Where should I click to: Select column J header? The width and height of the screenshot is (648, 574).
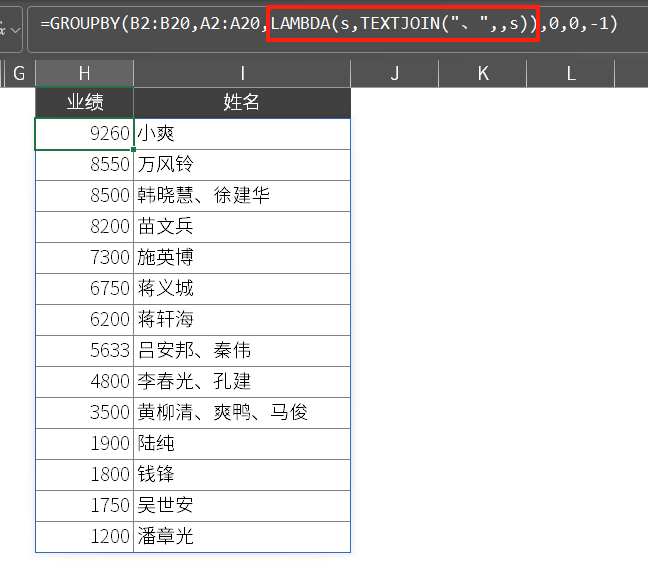(x=395, y=74)
